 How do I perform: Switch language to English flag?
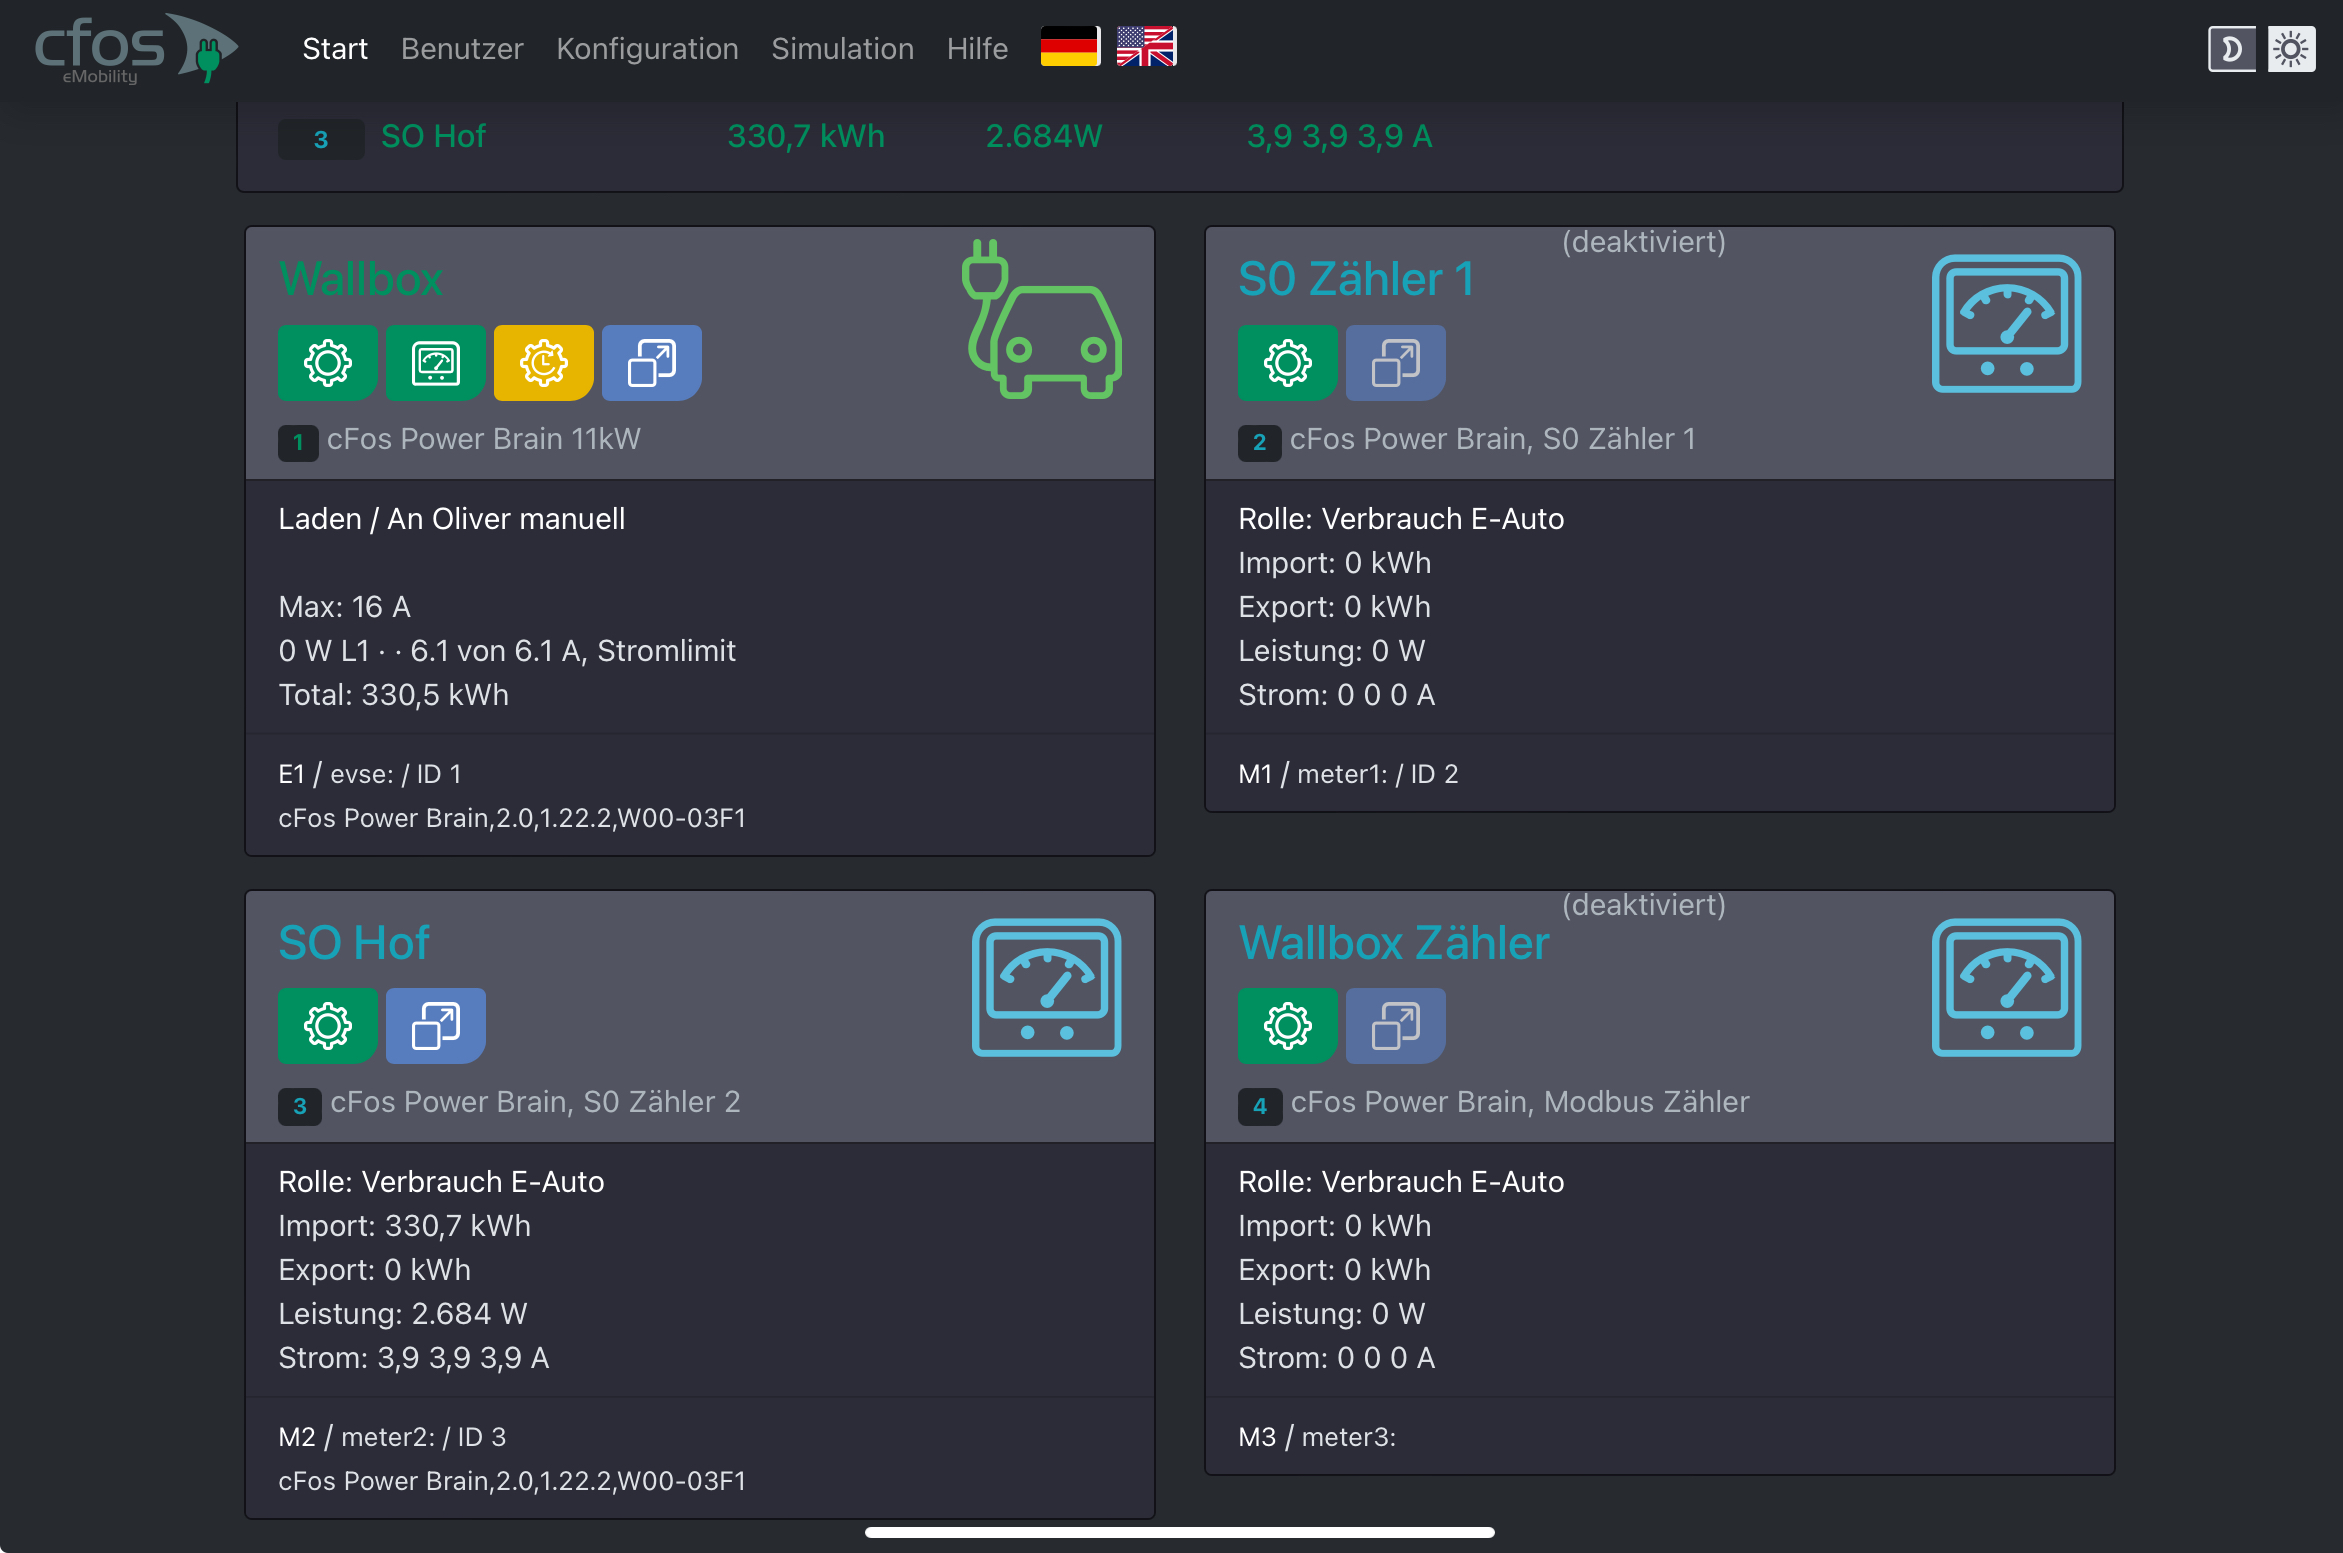(1146, 47)
